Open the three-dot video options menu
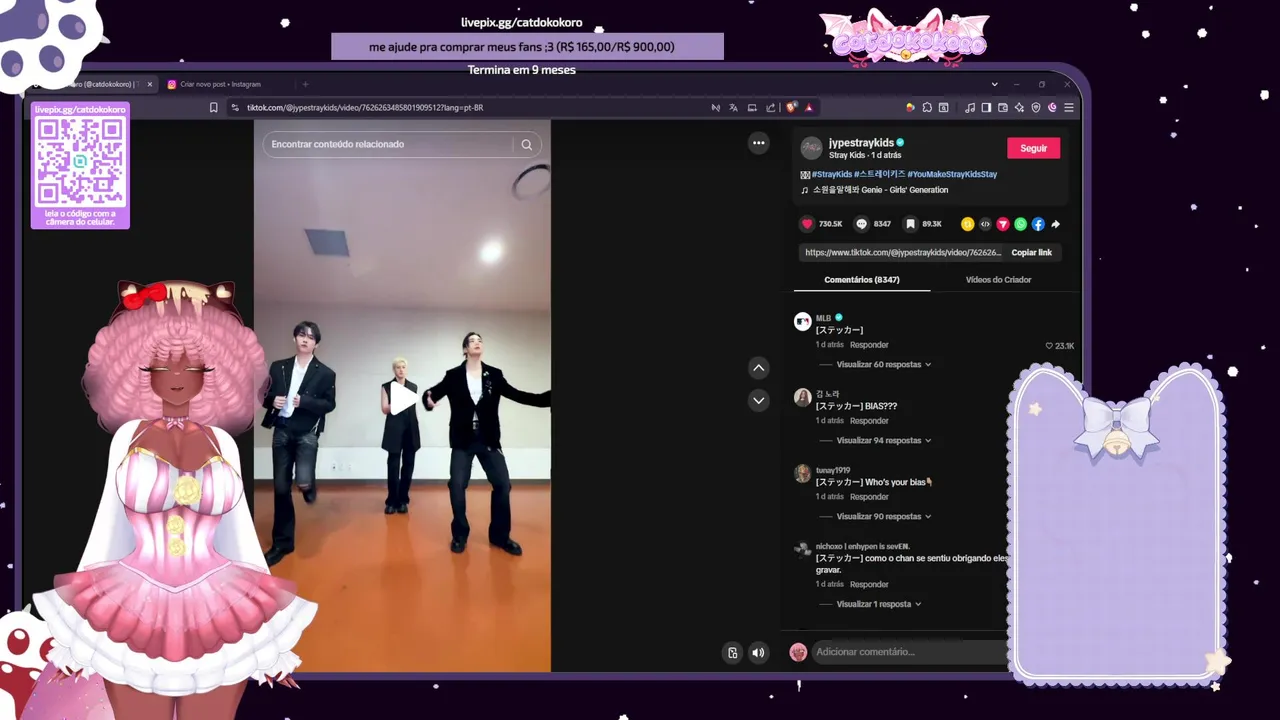This screenshot has height=720, width=1280. point(759,143)
